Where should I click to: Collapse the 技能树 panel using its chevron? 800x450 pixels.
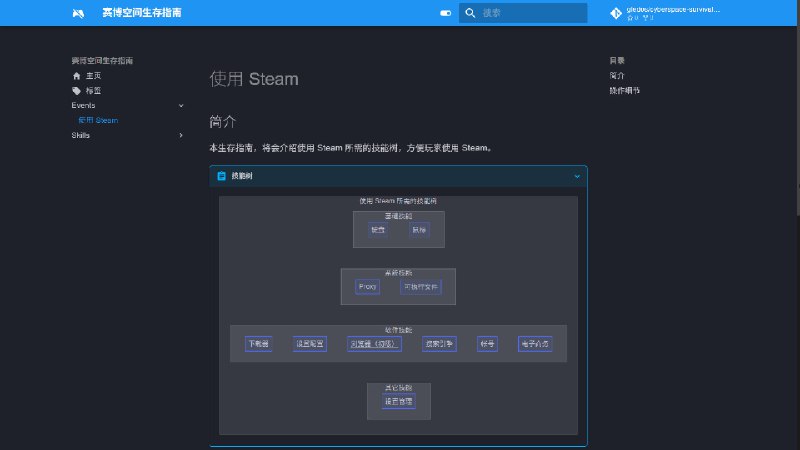pyautogui.click(x=577, y=176)
